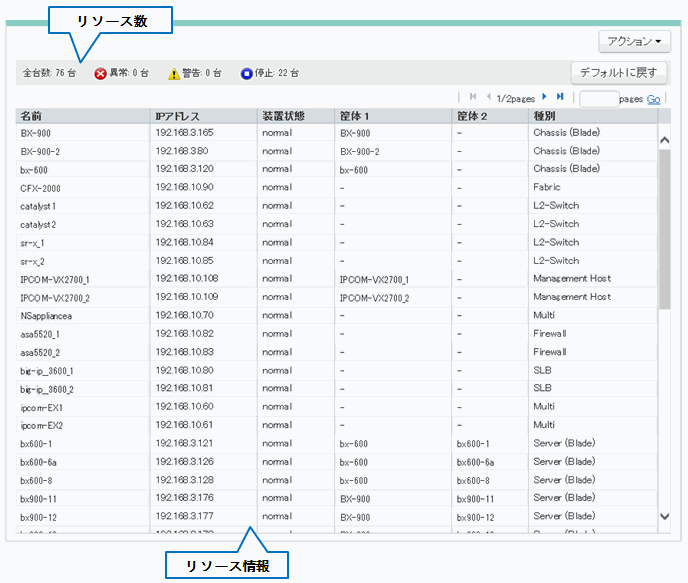Click the 停止: 22 台 count label
The width and height of the screenshot is (688, 583).
277,73
